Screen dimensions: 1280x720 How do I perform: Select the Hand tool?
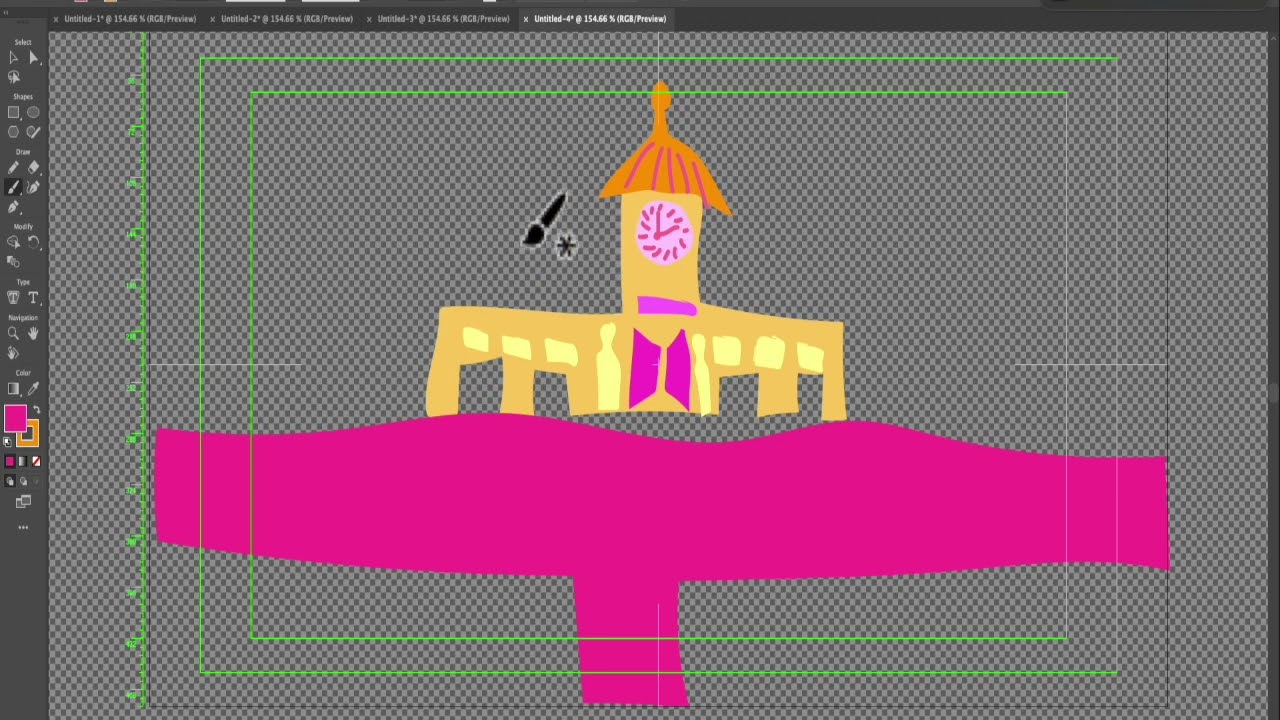tap(33, 333)
